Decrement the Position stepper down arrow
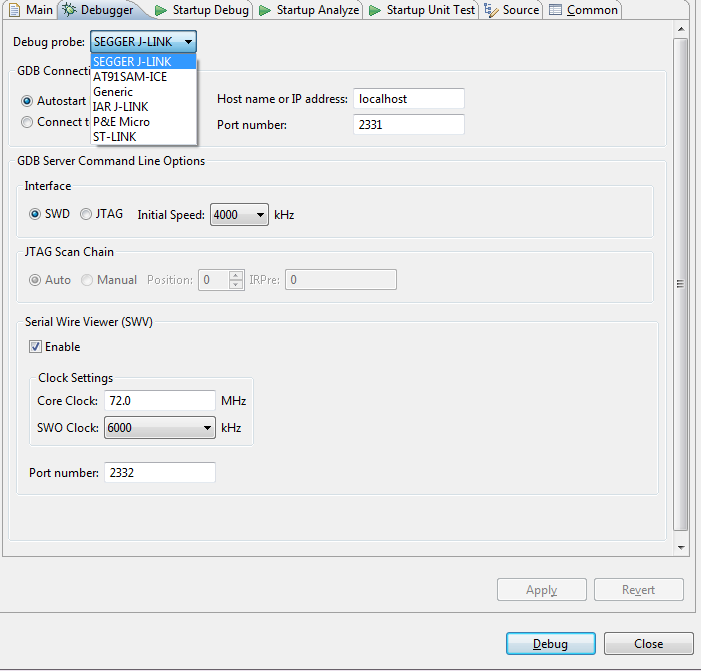Screen dimensions: 701x671 [x=236, y=285]
